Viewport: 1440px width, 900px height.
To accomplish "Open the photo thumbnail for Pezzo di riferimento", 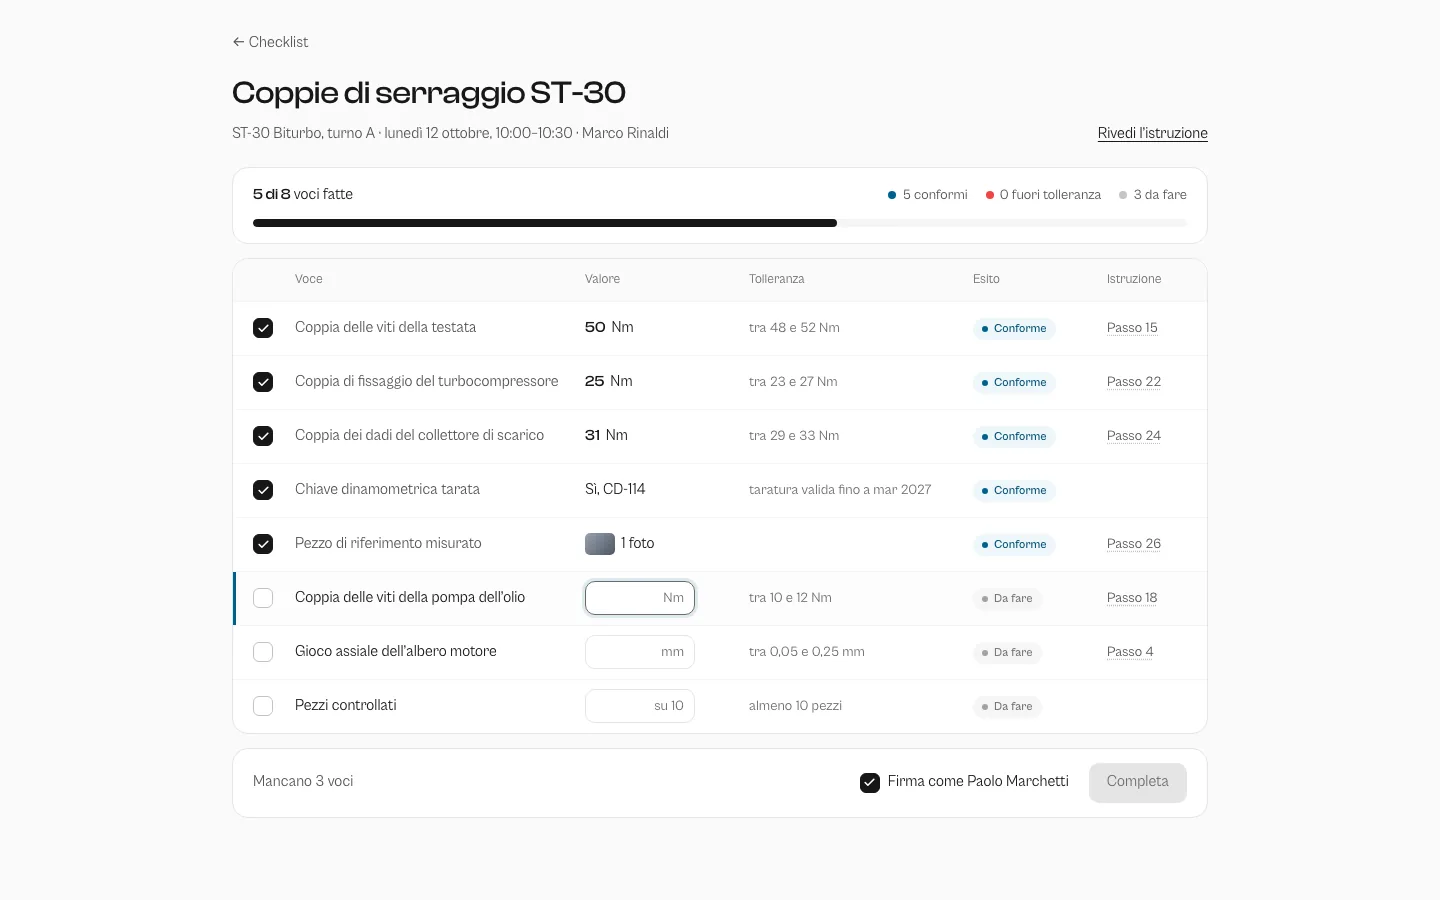I will (x=600, y=544).
